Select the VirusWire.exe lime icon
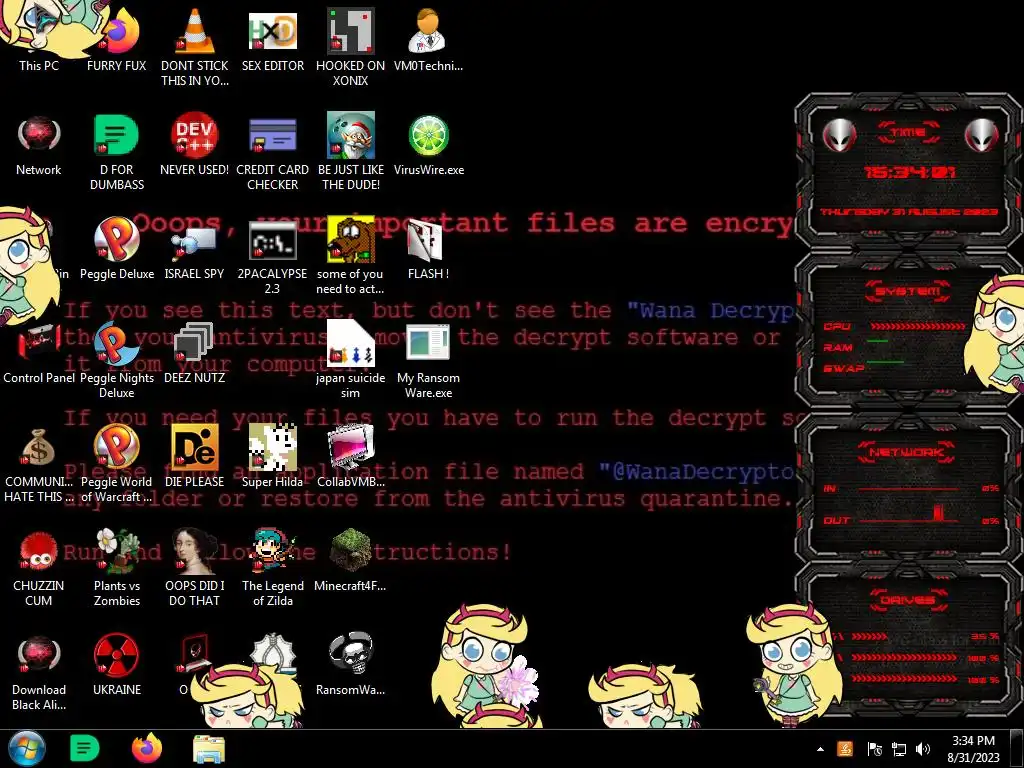The width and height of the screenshot is (1024, 768). pos(428,145)
